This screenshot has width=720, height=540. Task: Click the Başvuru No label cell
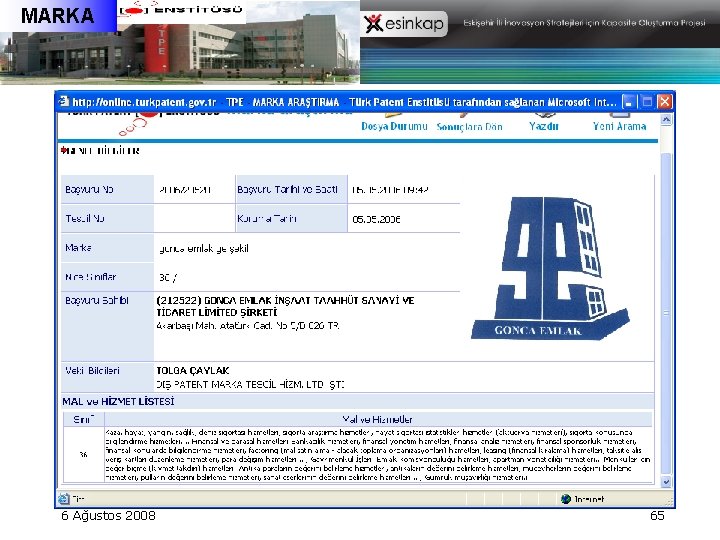107,189
